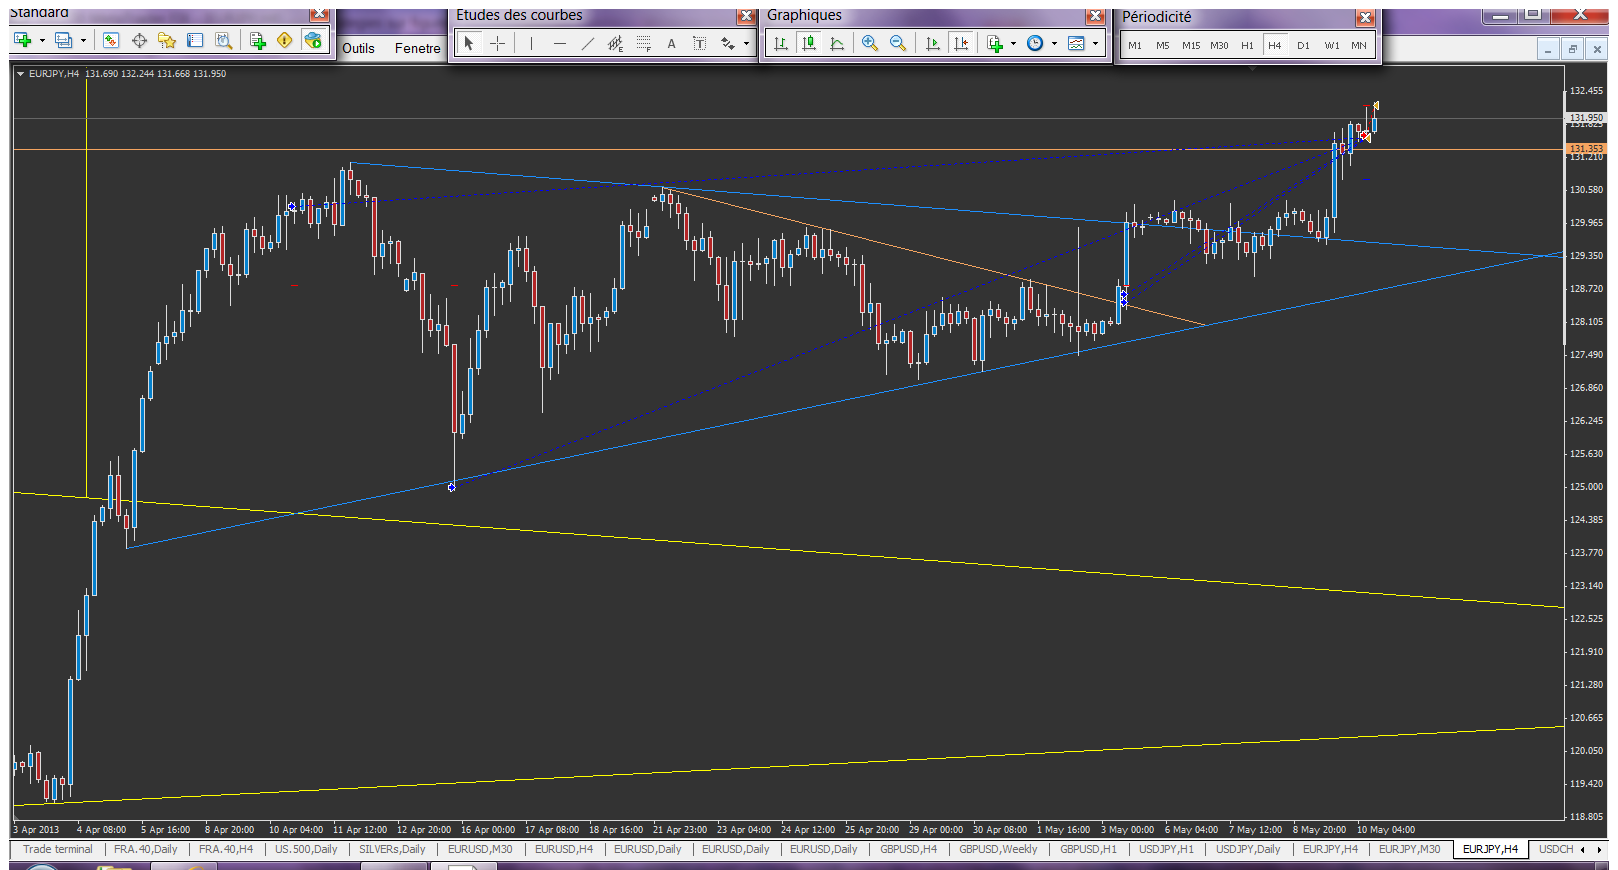Choose the Trendline drawing tool
Image resolution: width=1618 pixels, height=870 pixels.
tap(587, 43)
